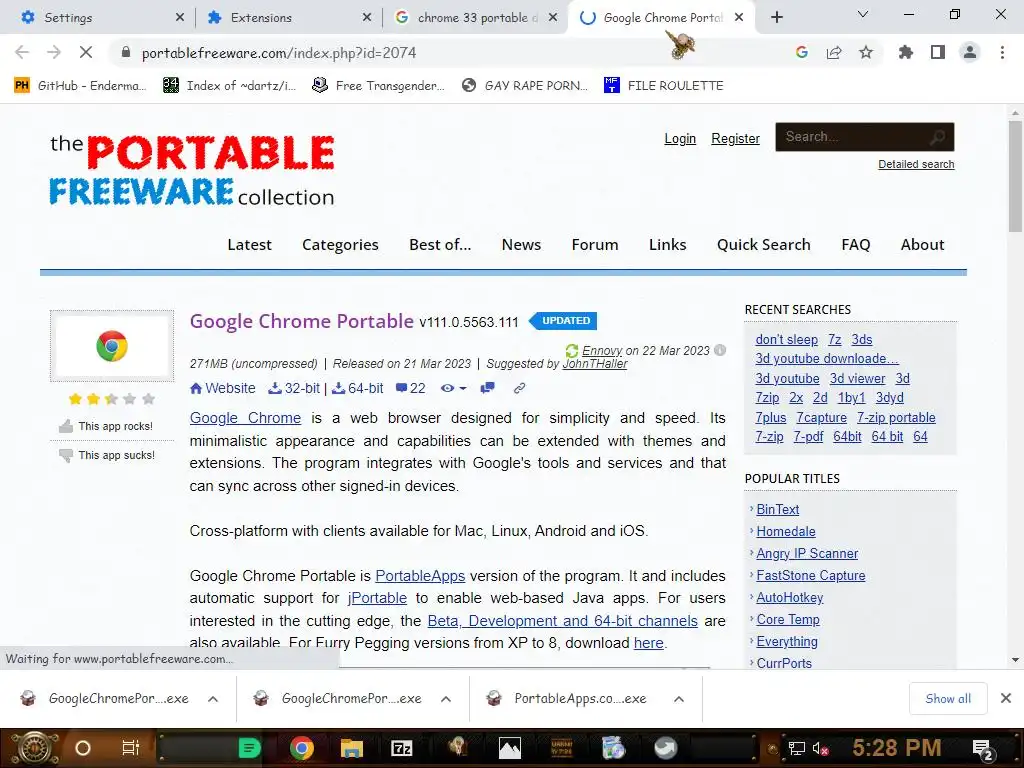Click the Login link
The height and width of the screenshot is (768, 1024).
(x=680, y=138)
